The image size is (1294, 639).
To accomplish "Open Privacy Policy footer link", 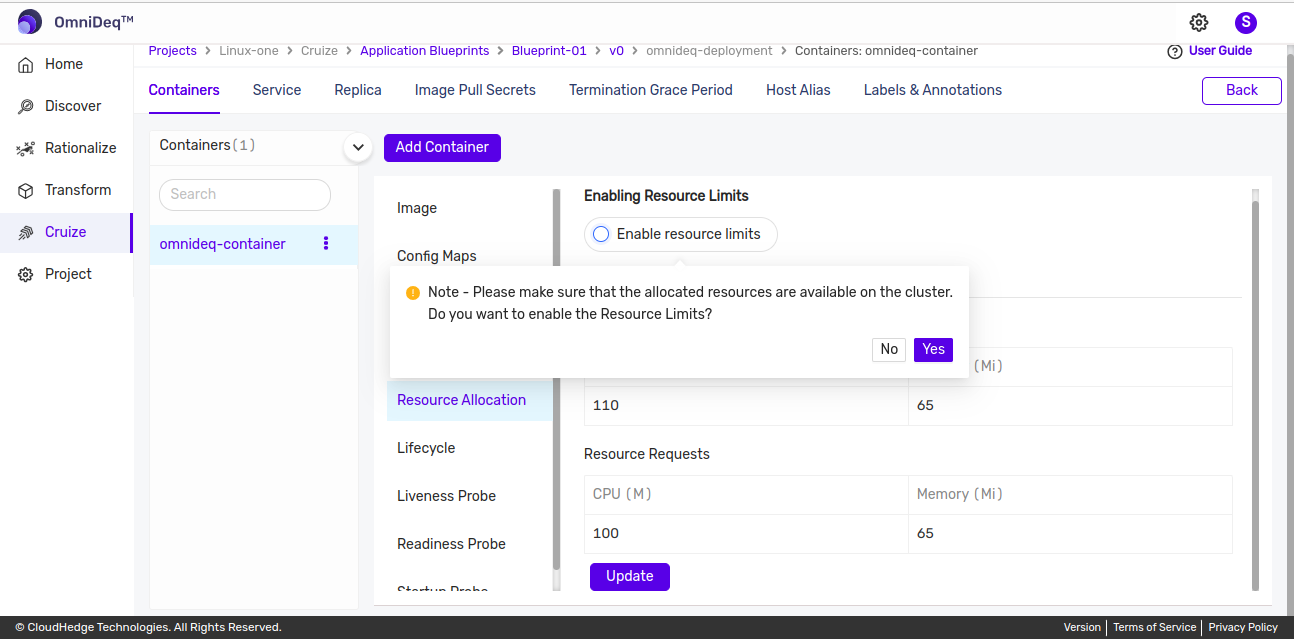I will [1243, 627].
